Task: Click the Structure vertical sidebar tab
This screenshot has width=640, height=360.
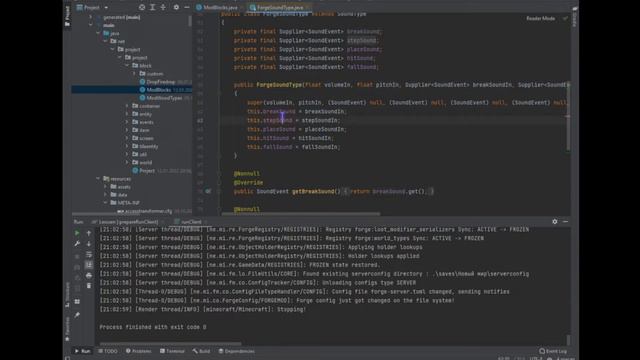Action: (67, 296)
